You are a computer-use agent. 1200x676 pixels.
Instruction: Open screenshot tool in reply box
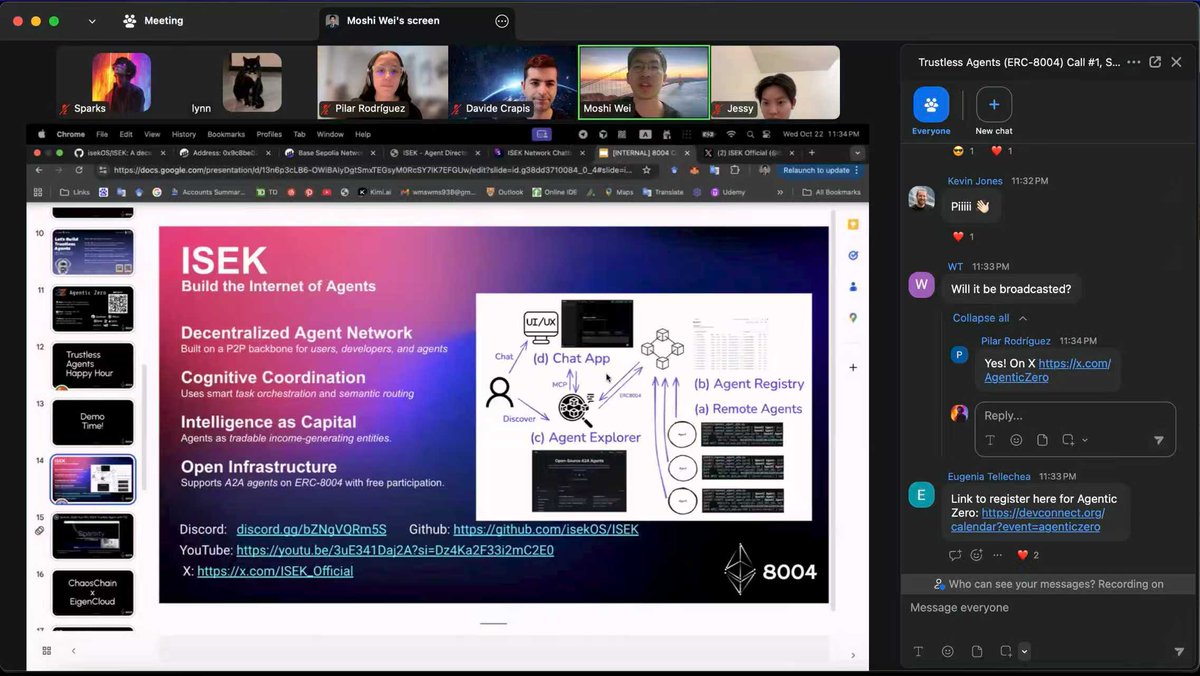point(1068,440)
